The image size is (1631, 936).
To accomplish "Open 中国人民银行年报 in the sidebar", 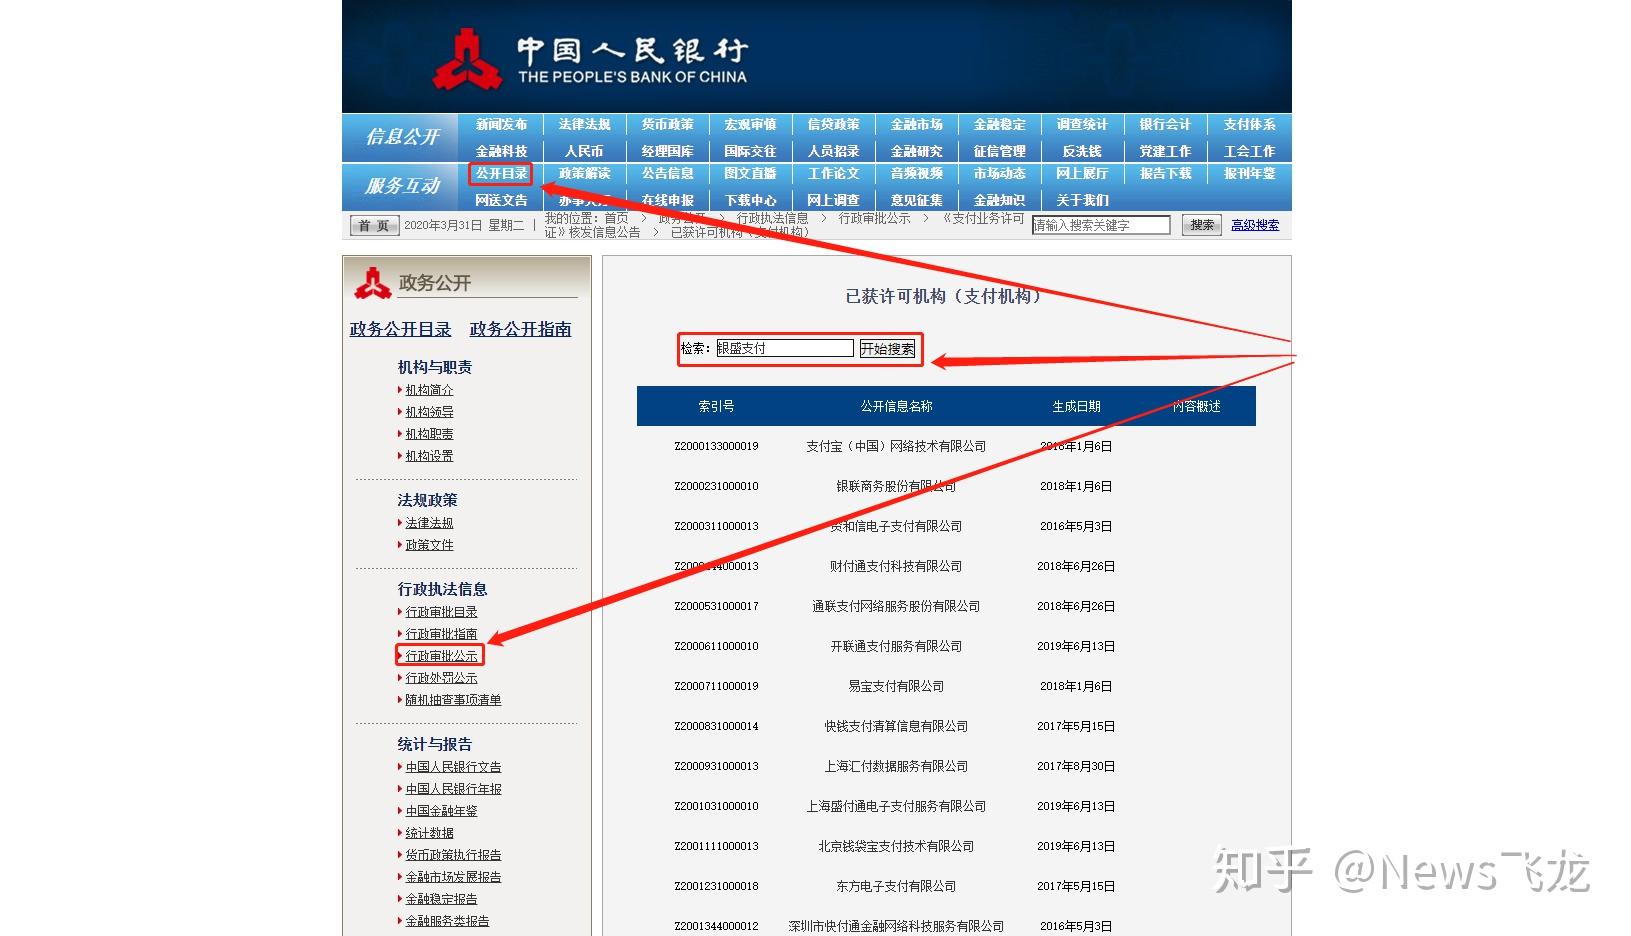I will pyautogui.click(x=453, y=789).
